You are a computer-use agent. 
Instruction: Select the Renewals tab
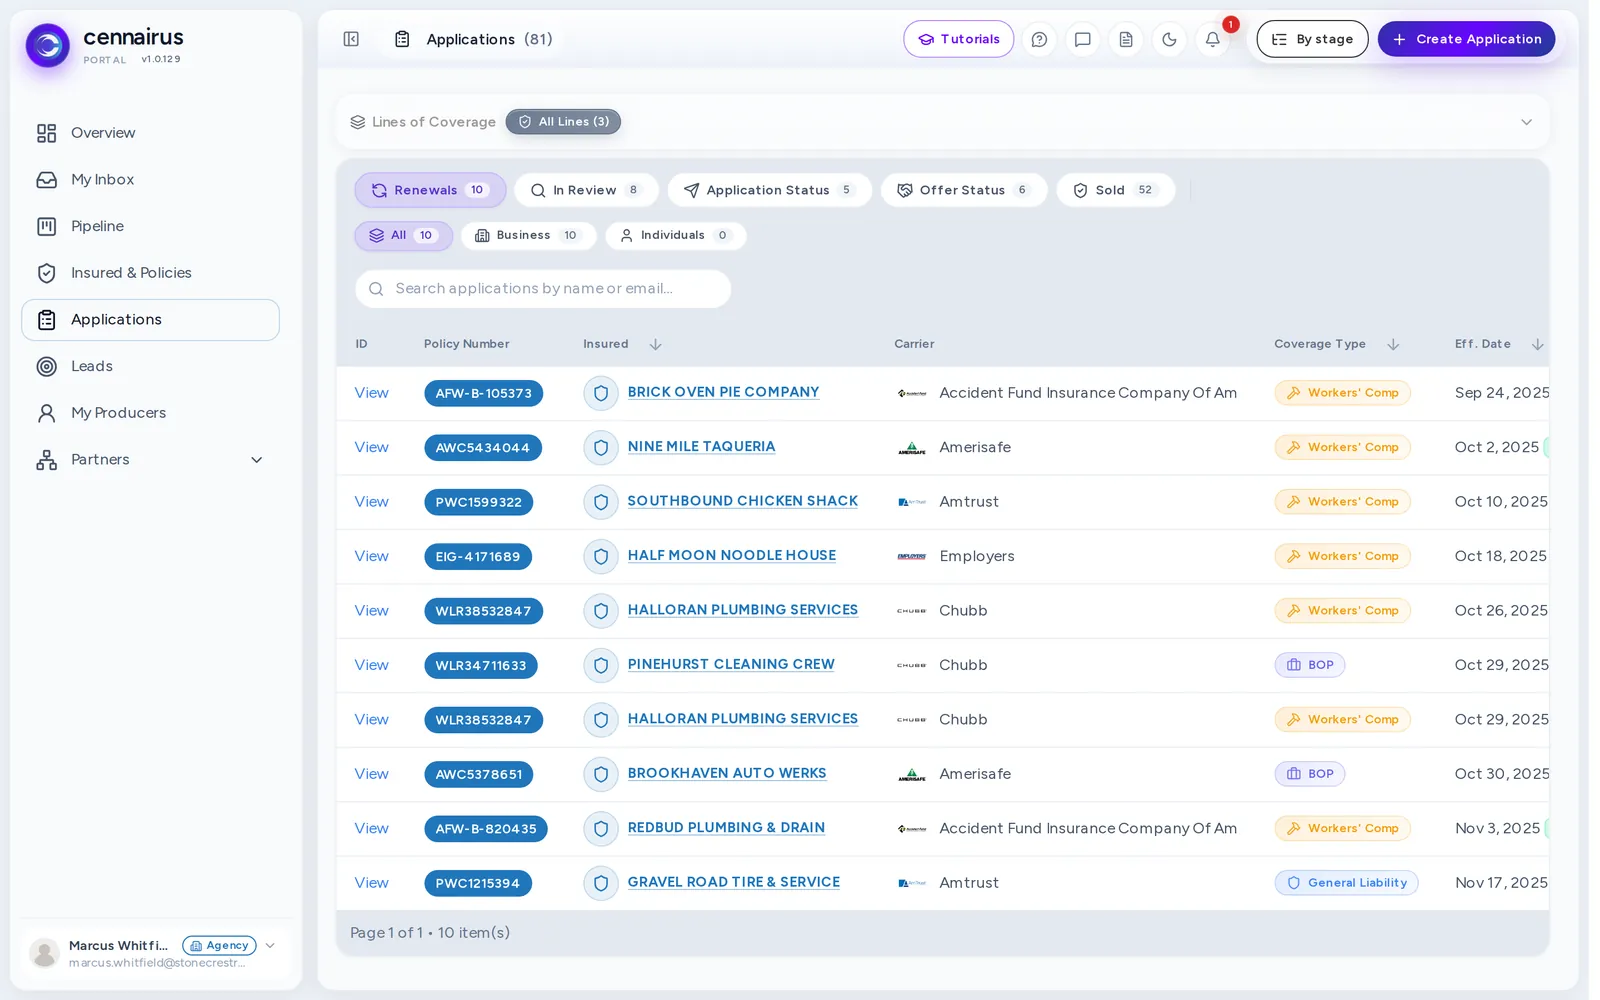pos(430,190)
